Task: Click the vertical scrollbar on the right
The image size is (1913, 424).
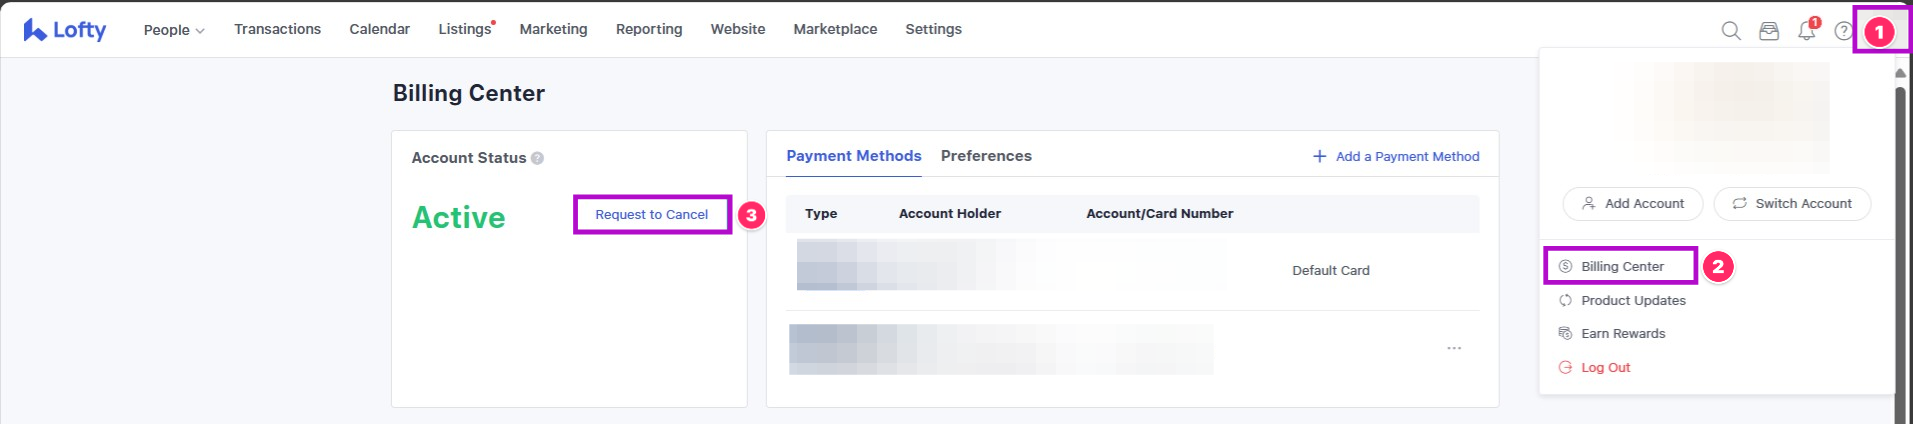Action: click(x=1901, y=240)
